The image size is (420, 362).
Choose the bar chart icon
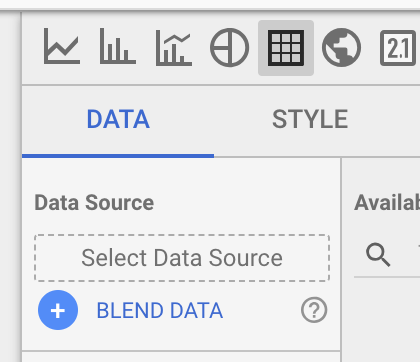point(118,46)
